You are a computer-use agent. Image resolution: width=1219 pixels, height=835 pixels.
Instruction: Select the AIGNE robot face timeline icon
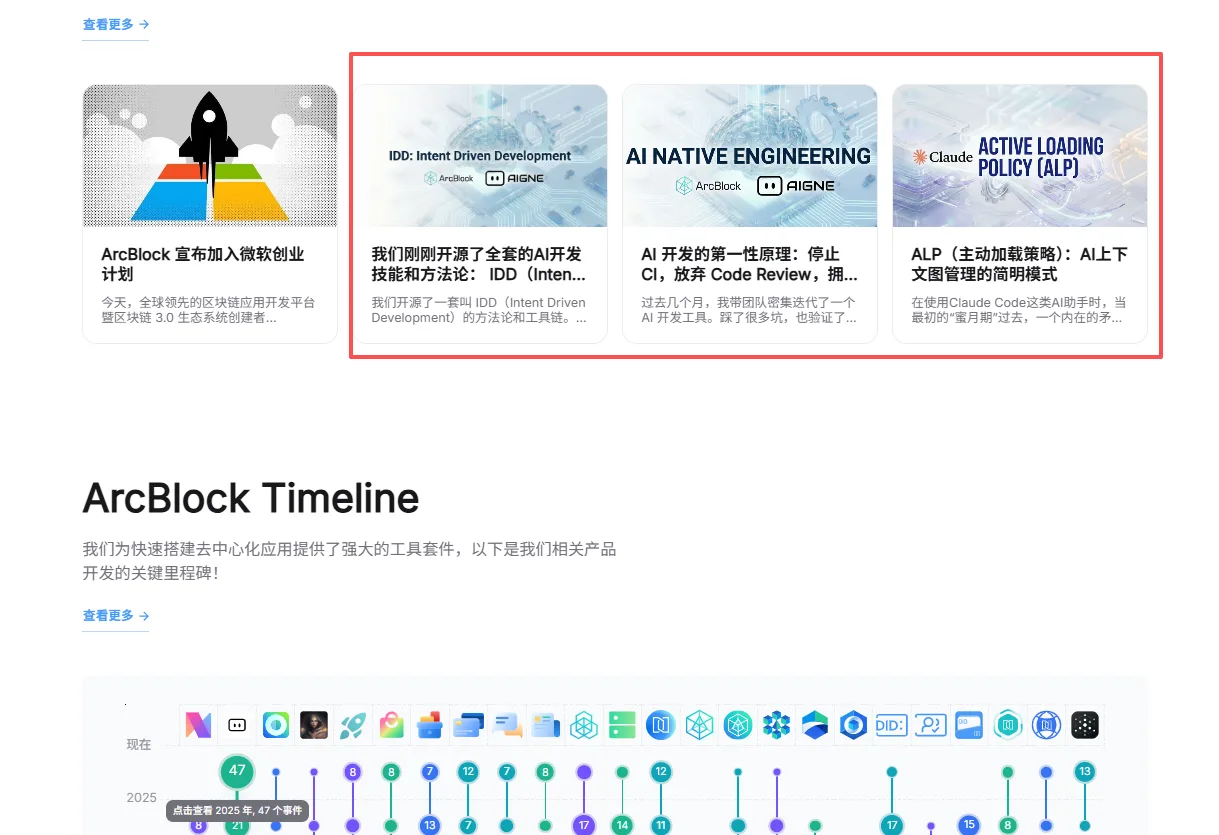pyautogui.click(x=237, y=725)
